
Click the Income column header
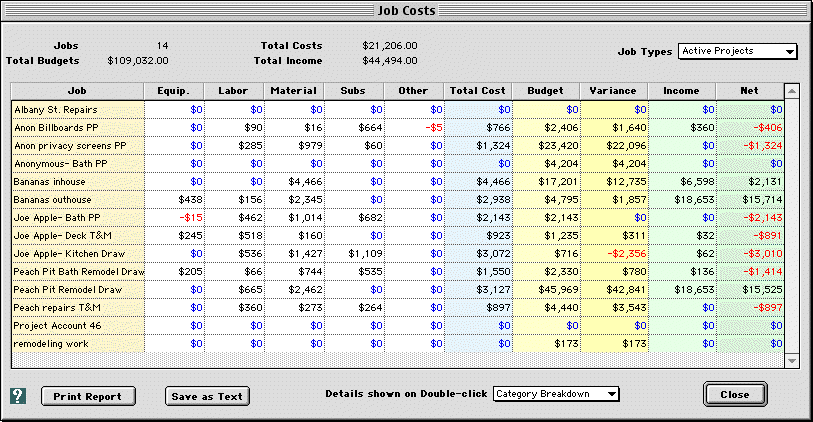pyautogui.click(x=681, y=91)
